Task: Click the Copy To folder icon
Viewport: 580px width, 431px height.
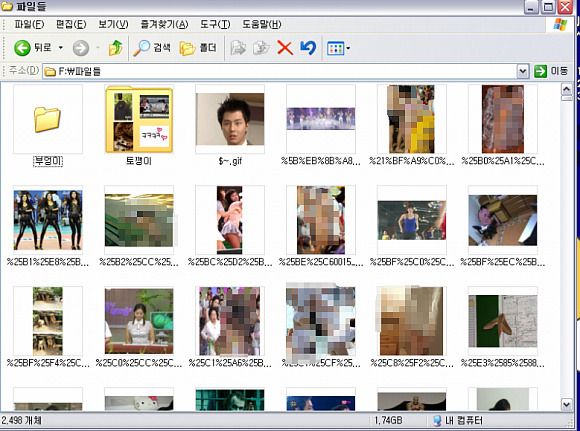Action: (261, 48)
